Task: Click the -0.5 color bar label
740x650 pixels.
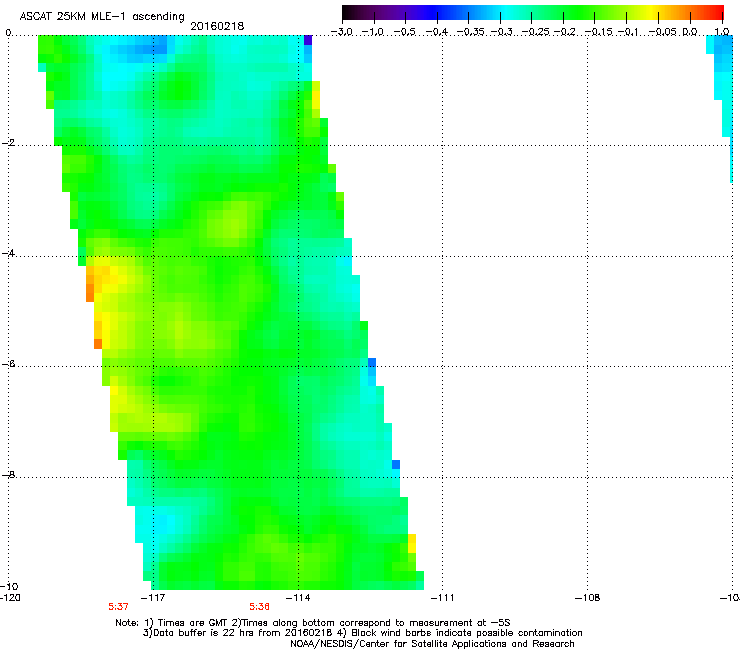Action: (405, 32)
